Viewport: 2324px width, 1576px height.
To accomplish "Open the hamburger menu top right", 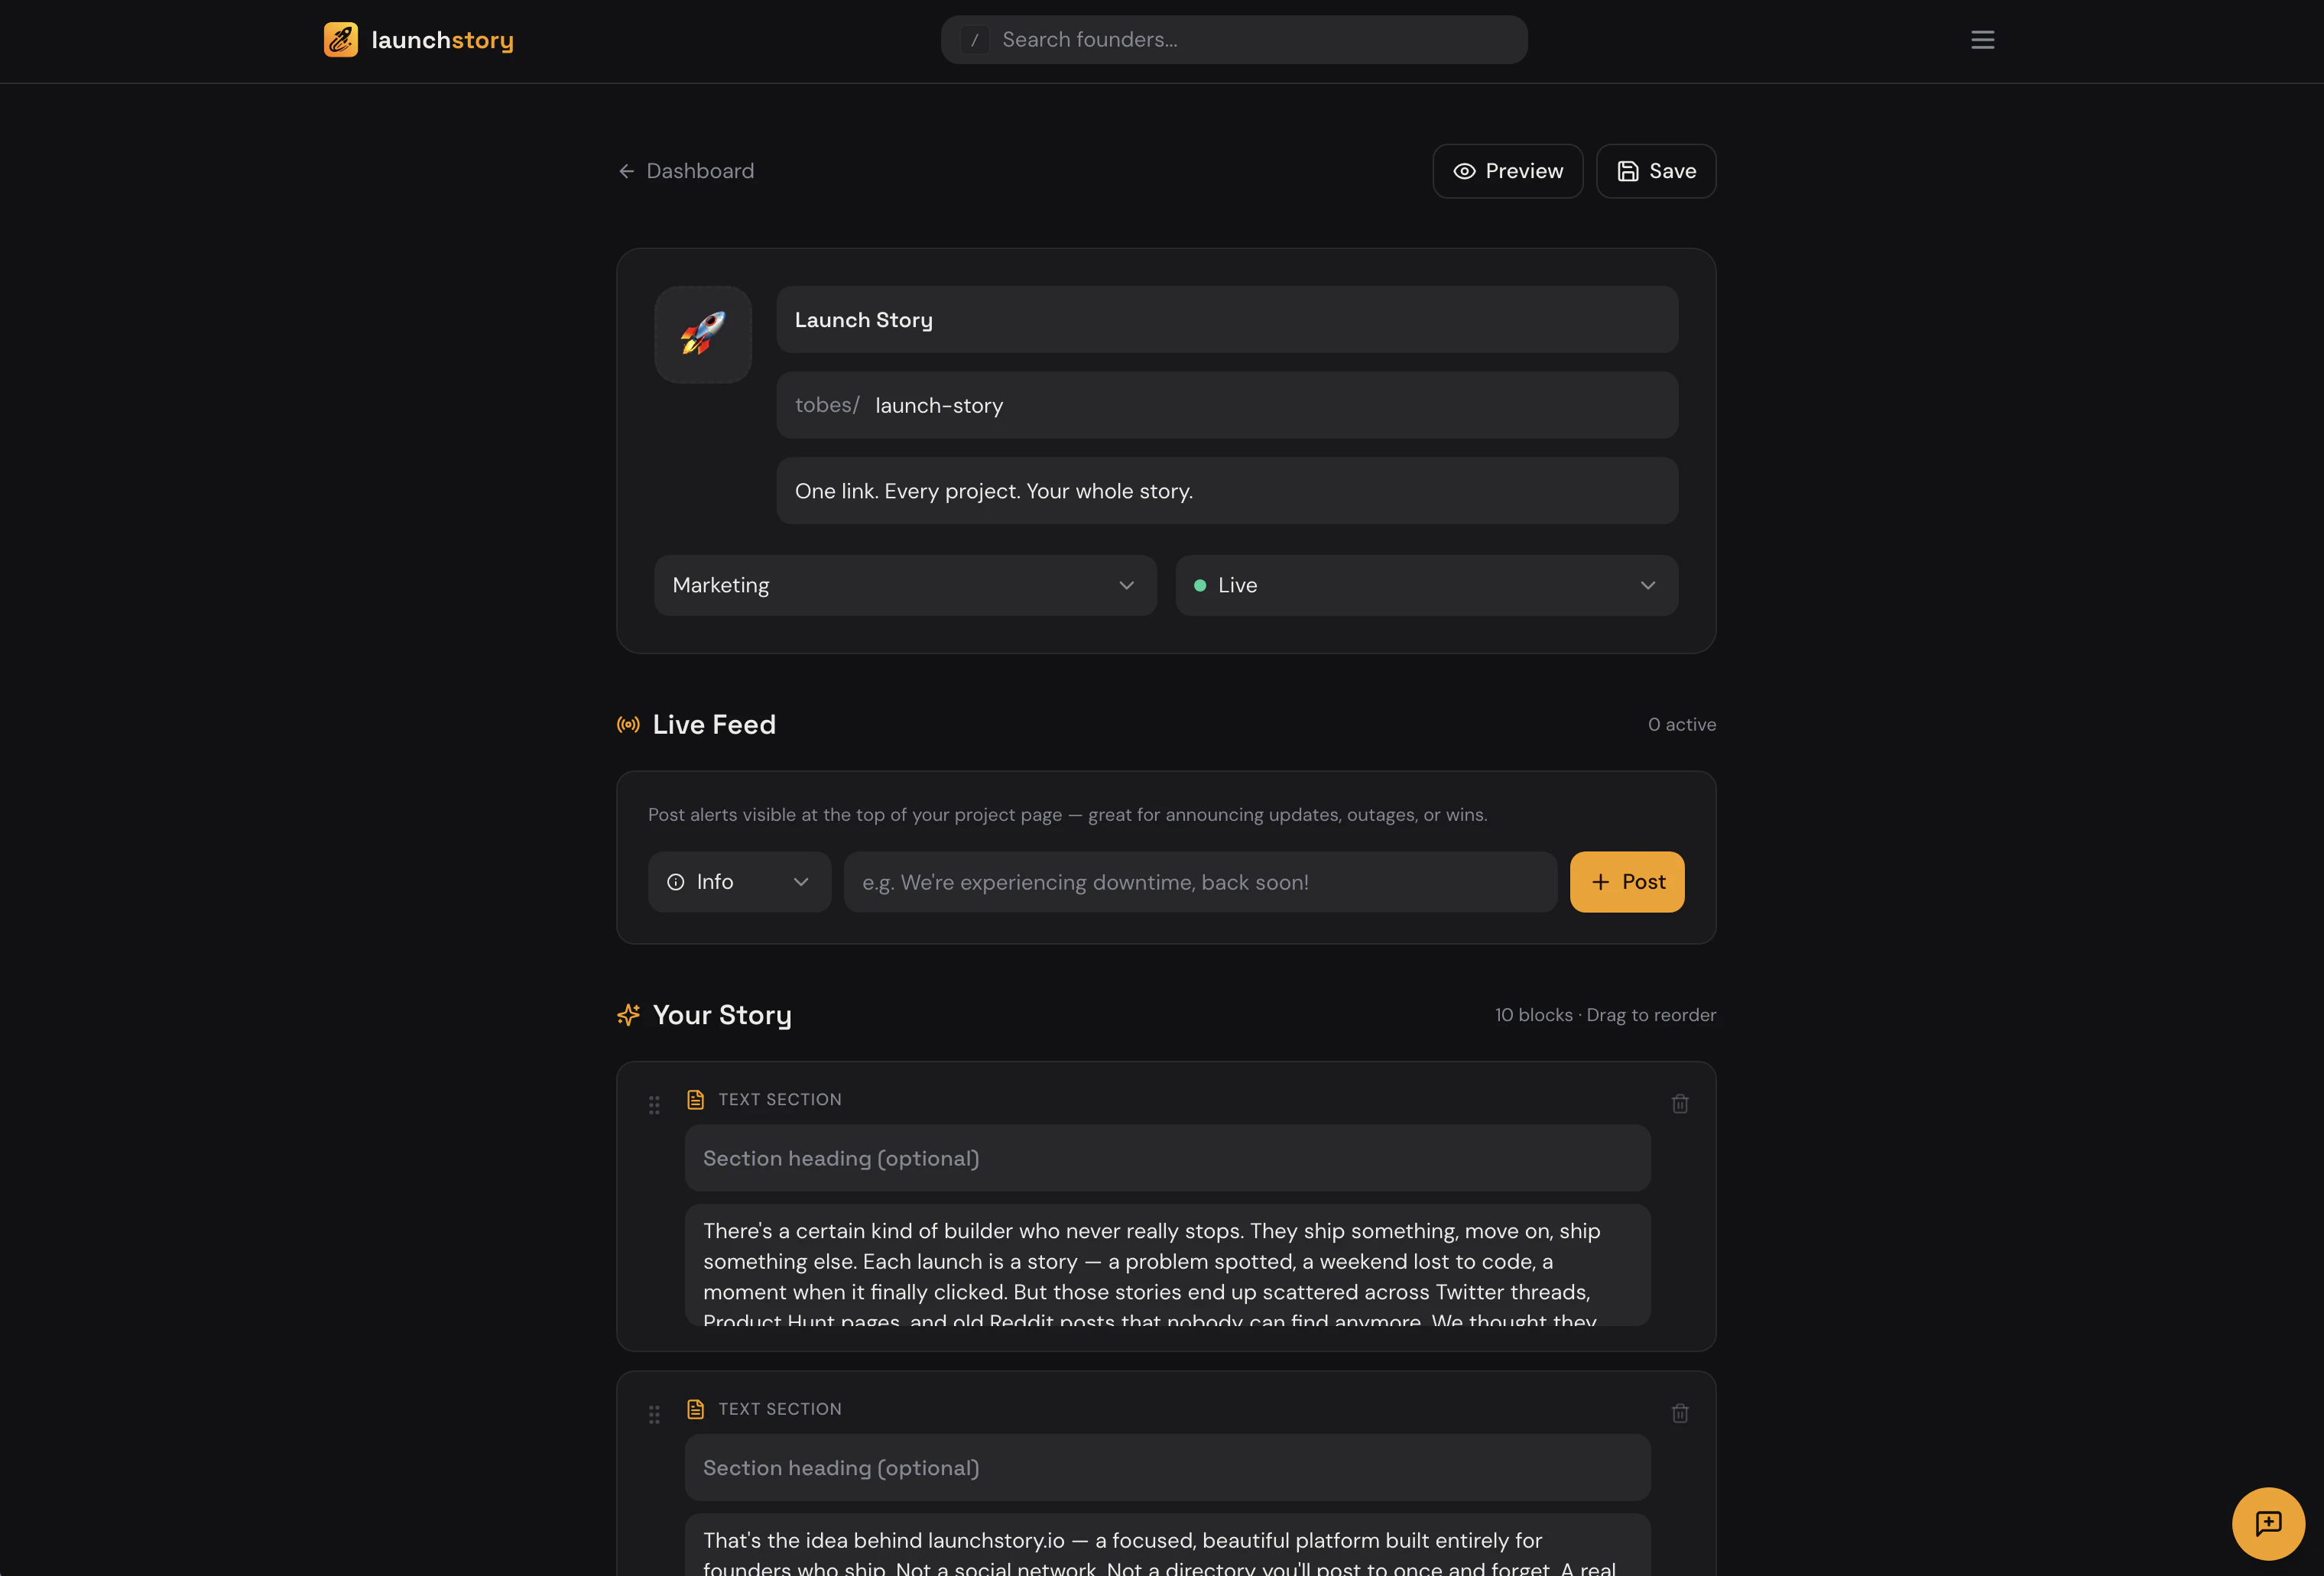I will coord(1983,39).
